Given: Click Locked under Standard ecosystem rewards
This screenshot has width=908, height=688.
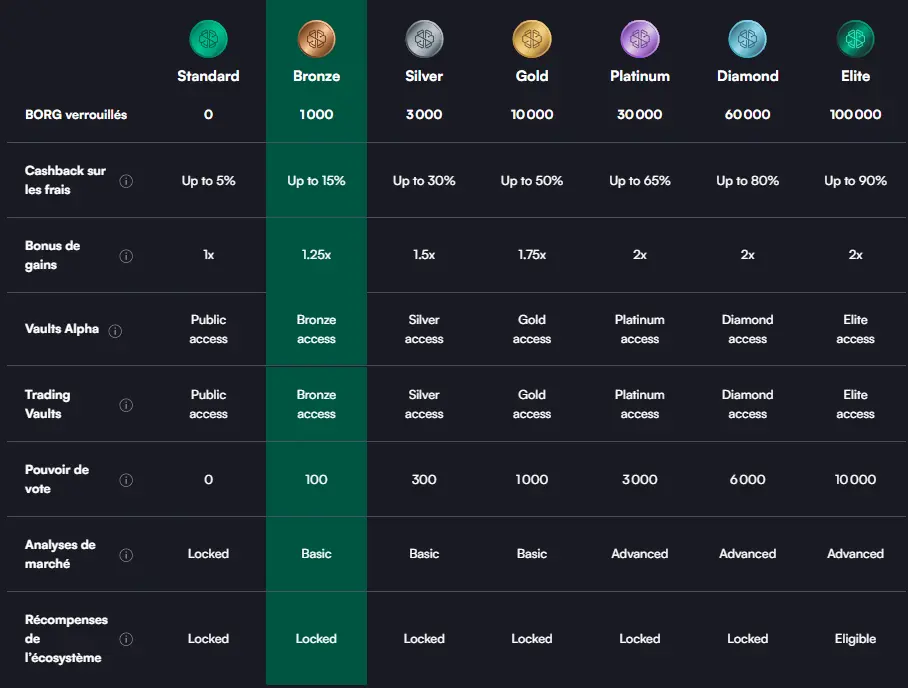Looking at the screenshot, I should (x=208, y=638).
